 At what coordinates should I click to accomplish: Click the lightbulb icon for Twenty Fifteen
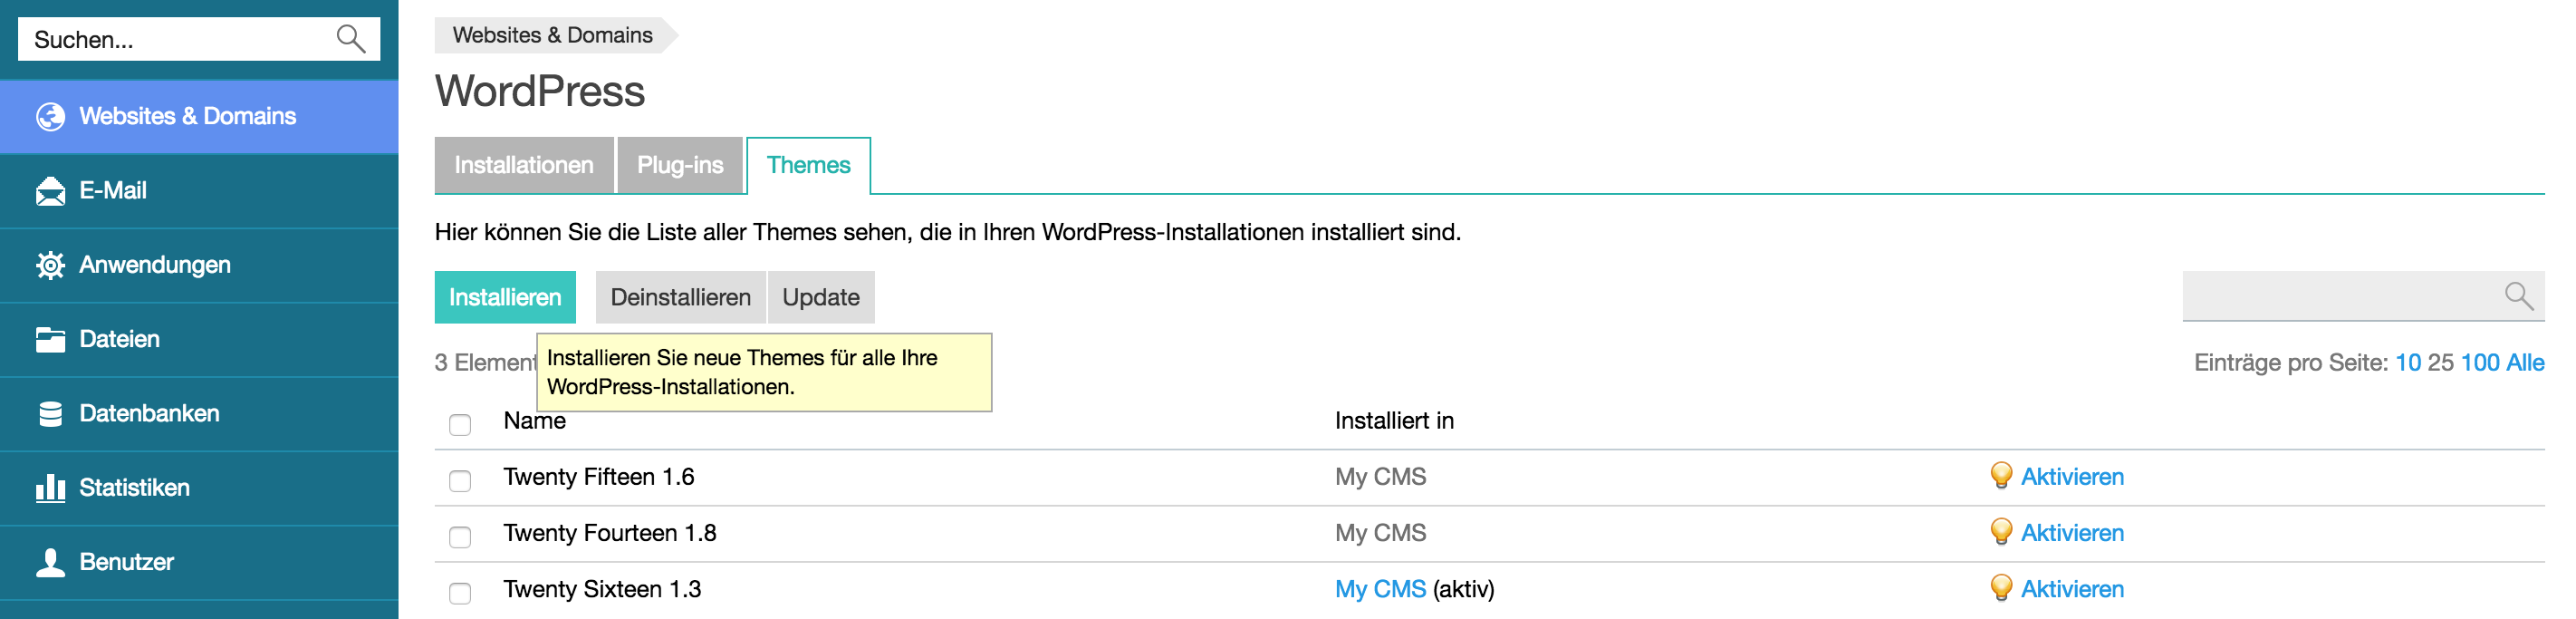pos(2000,475)
